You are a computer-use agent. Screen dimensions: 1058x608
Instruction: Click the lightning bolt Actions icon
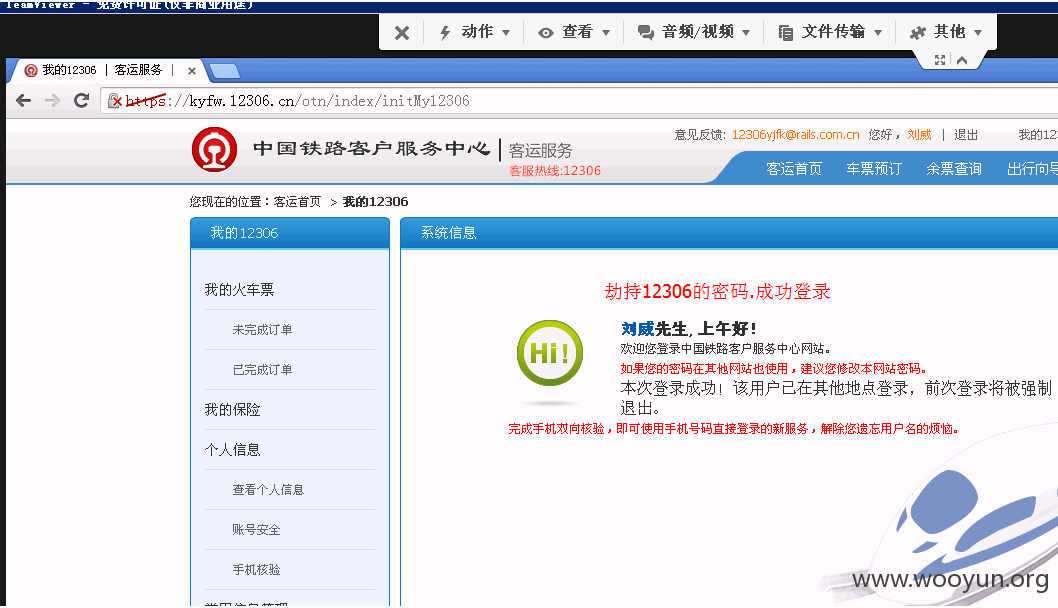pyautogui.click(x=445, y=32)
